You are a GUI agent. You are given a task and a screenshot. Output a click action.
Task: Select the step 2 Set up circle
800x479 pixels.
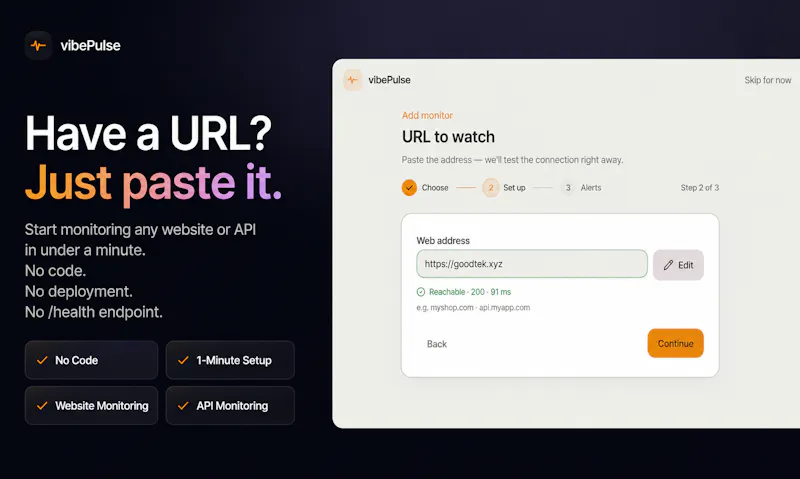pos(491,188)
